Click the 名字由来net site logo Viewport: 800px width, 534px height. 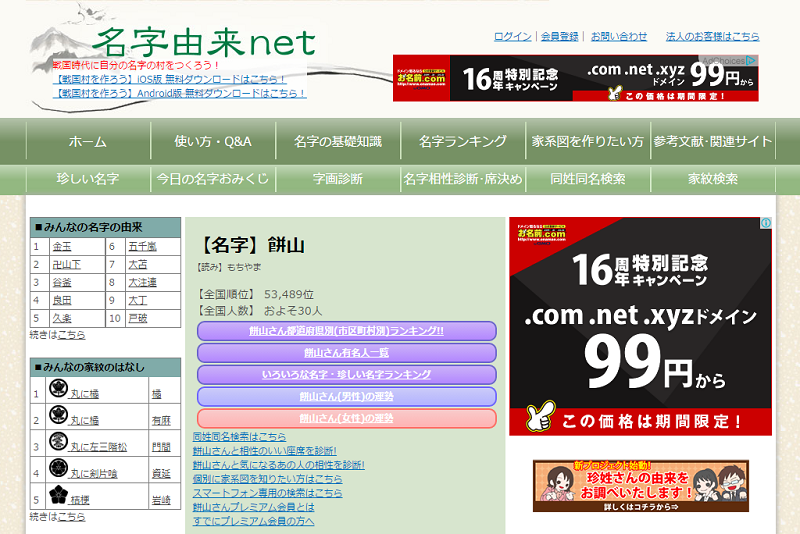pyautogui.click(x=204, y=41)
